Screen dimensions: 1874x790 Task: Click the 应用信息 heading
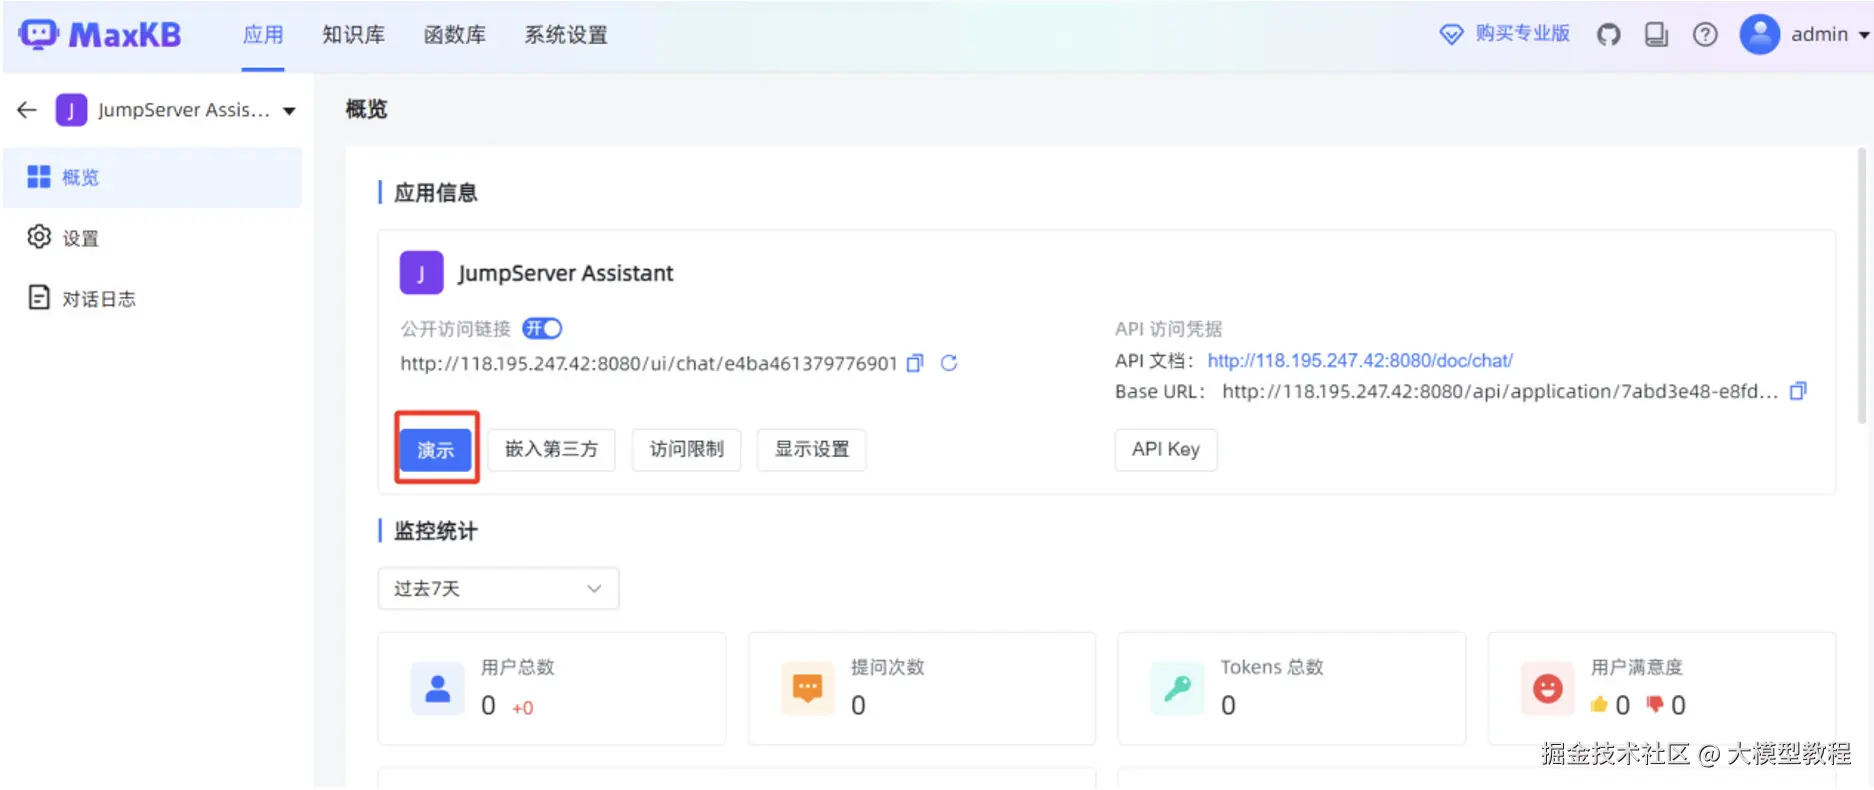point(435,193)
